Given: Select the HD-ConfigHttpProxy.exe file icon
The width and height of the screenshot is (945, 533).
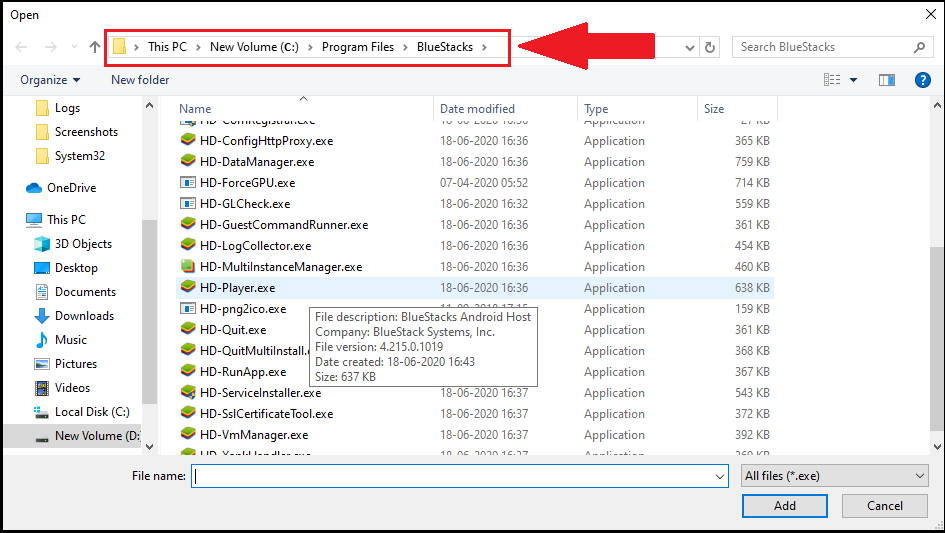Looking at the screenshot, I should tap(188, 140).
